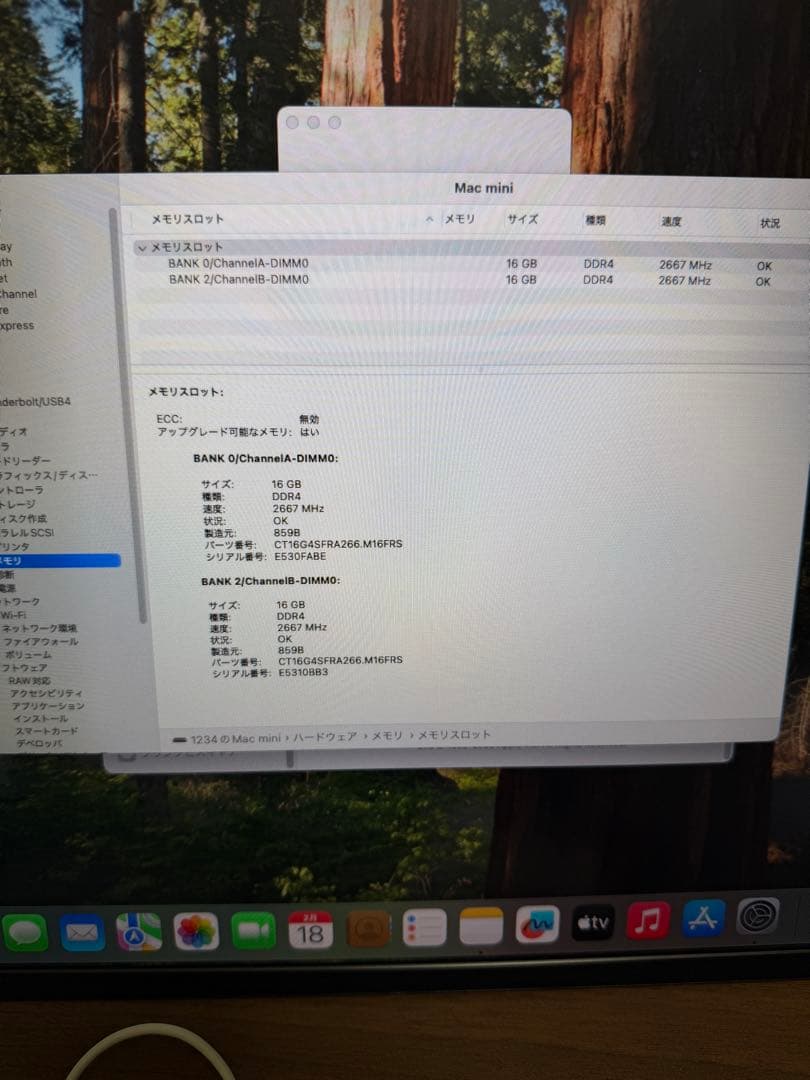Open Messages from the Dock
This screenshot has width=810, height=1080.
[x=25, y=933]
